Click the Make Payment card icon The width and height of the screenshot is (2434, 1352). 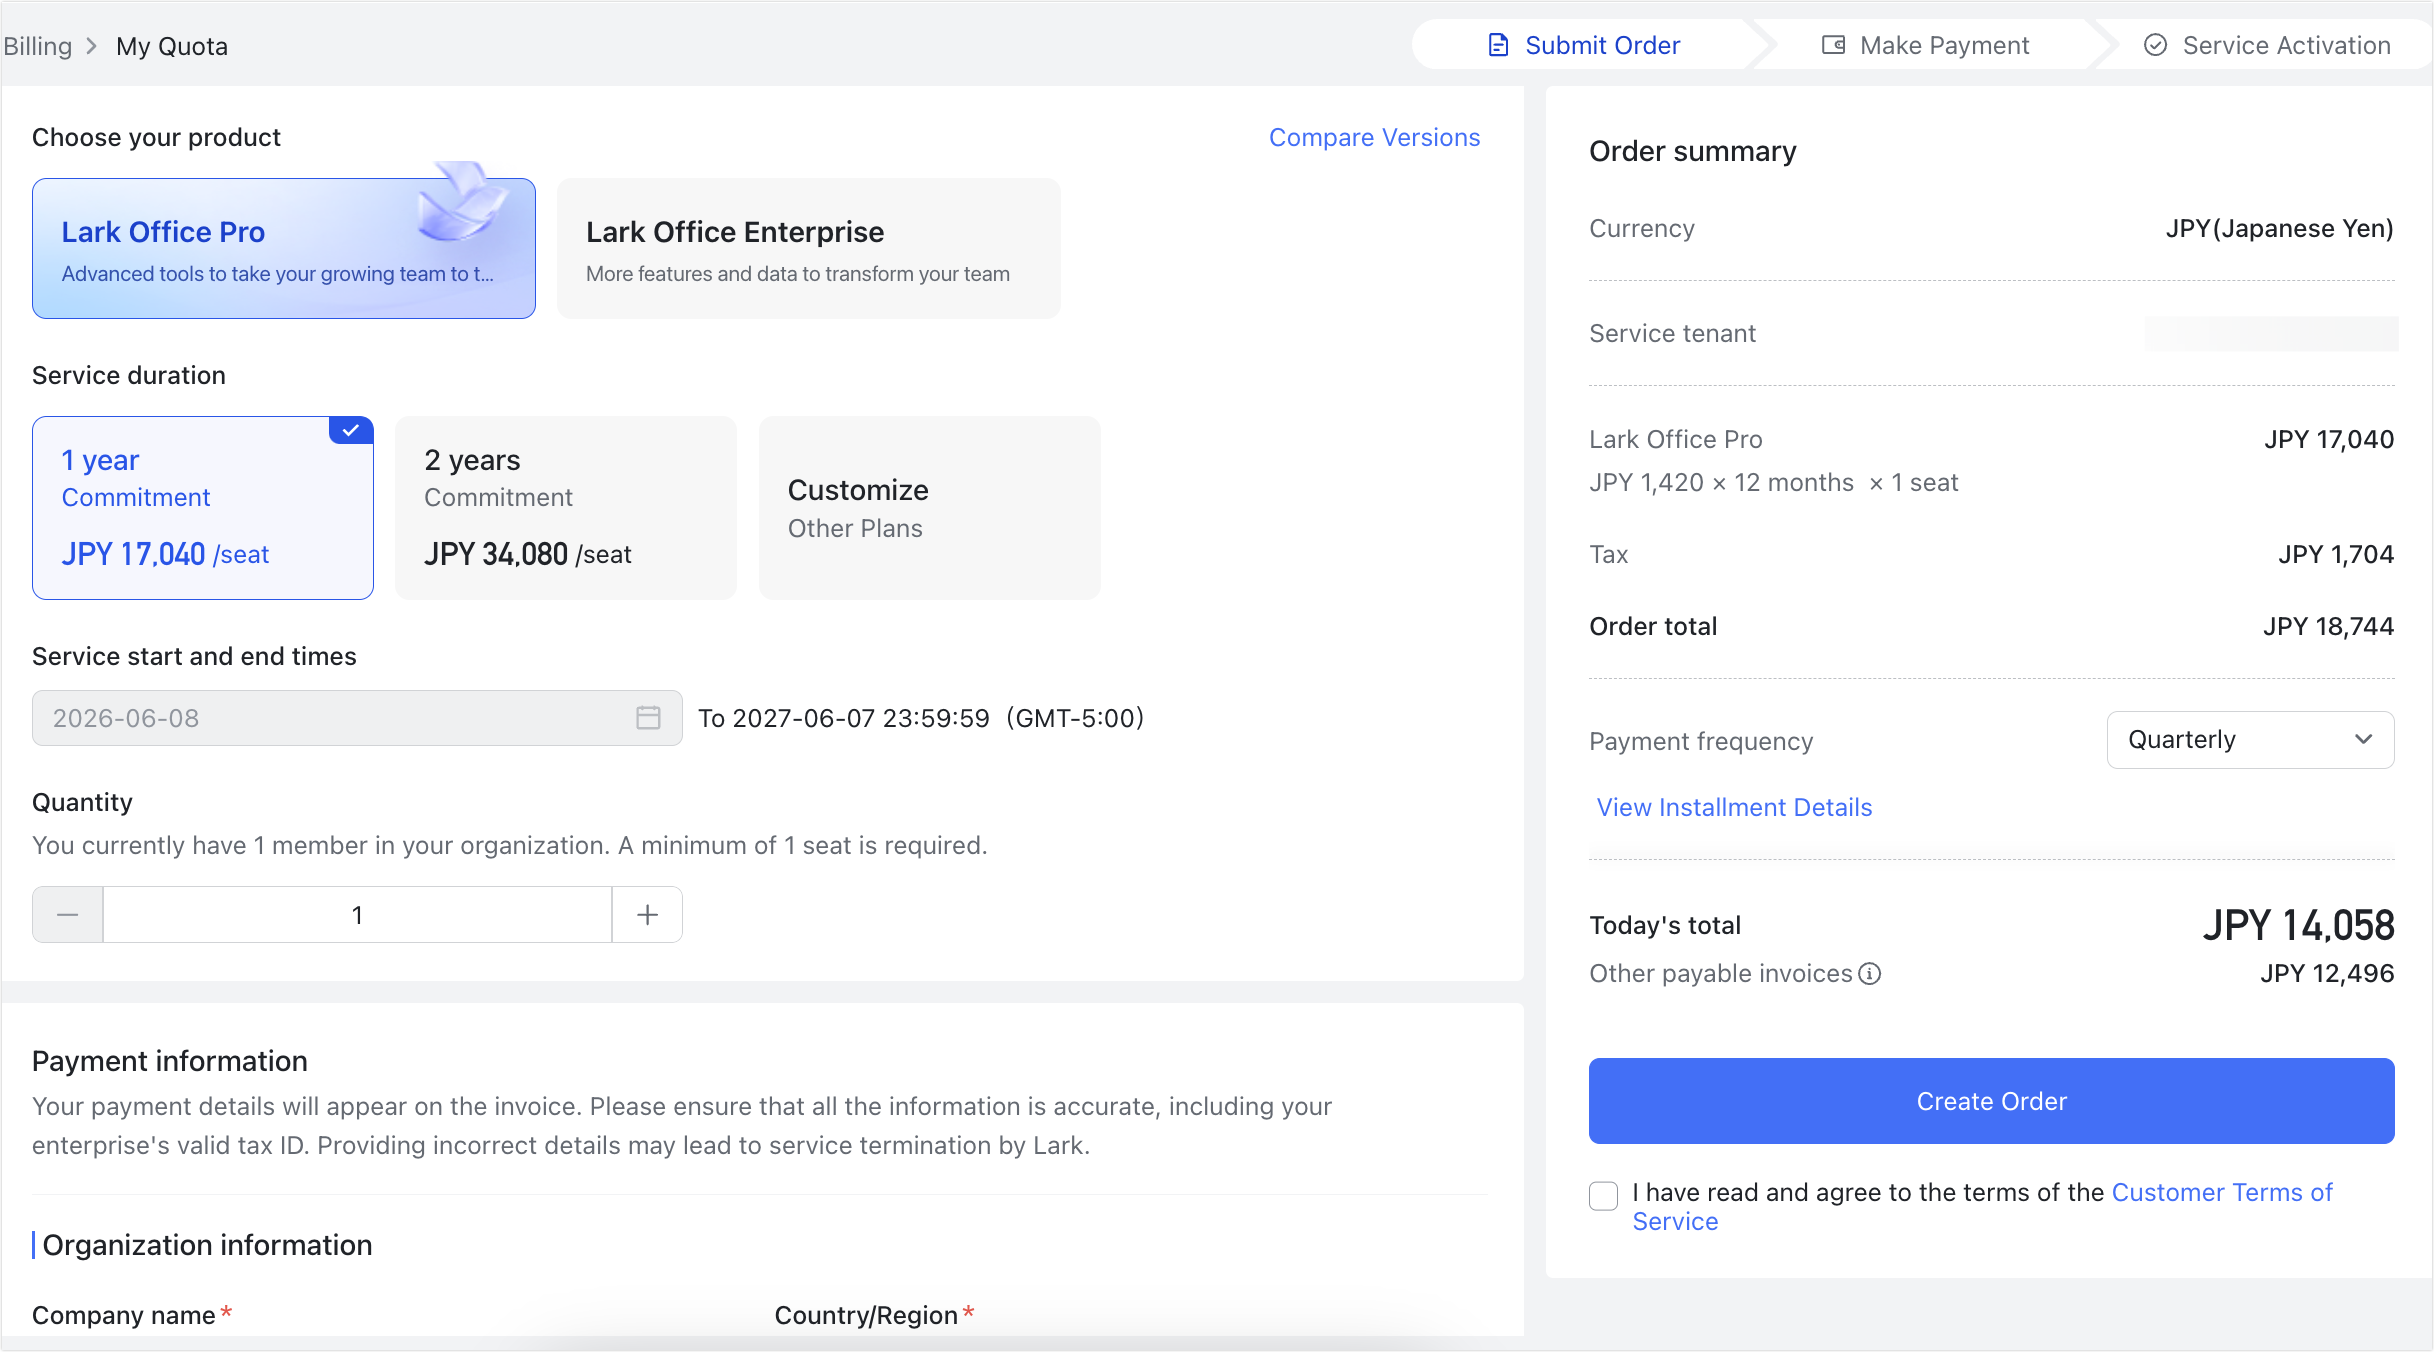1833,44
